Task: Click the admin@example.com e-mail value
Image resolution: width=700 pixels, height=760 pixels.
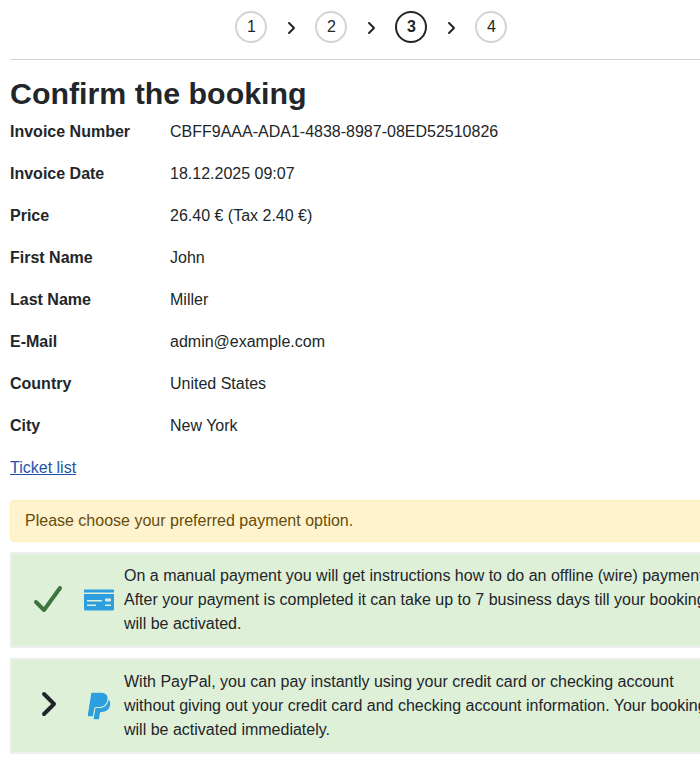Action: click(x=247, y=341)
